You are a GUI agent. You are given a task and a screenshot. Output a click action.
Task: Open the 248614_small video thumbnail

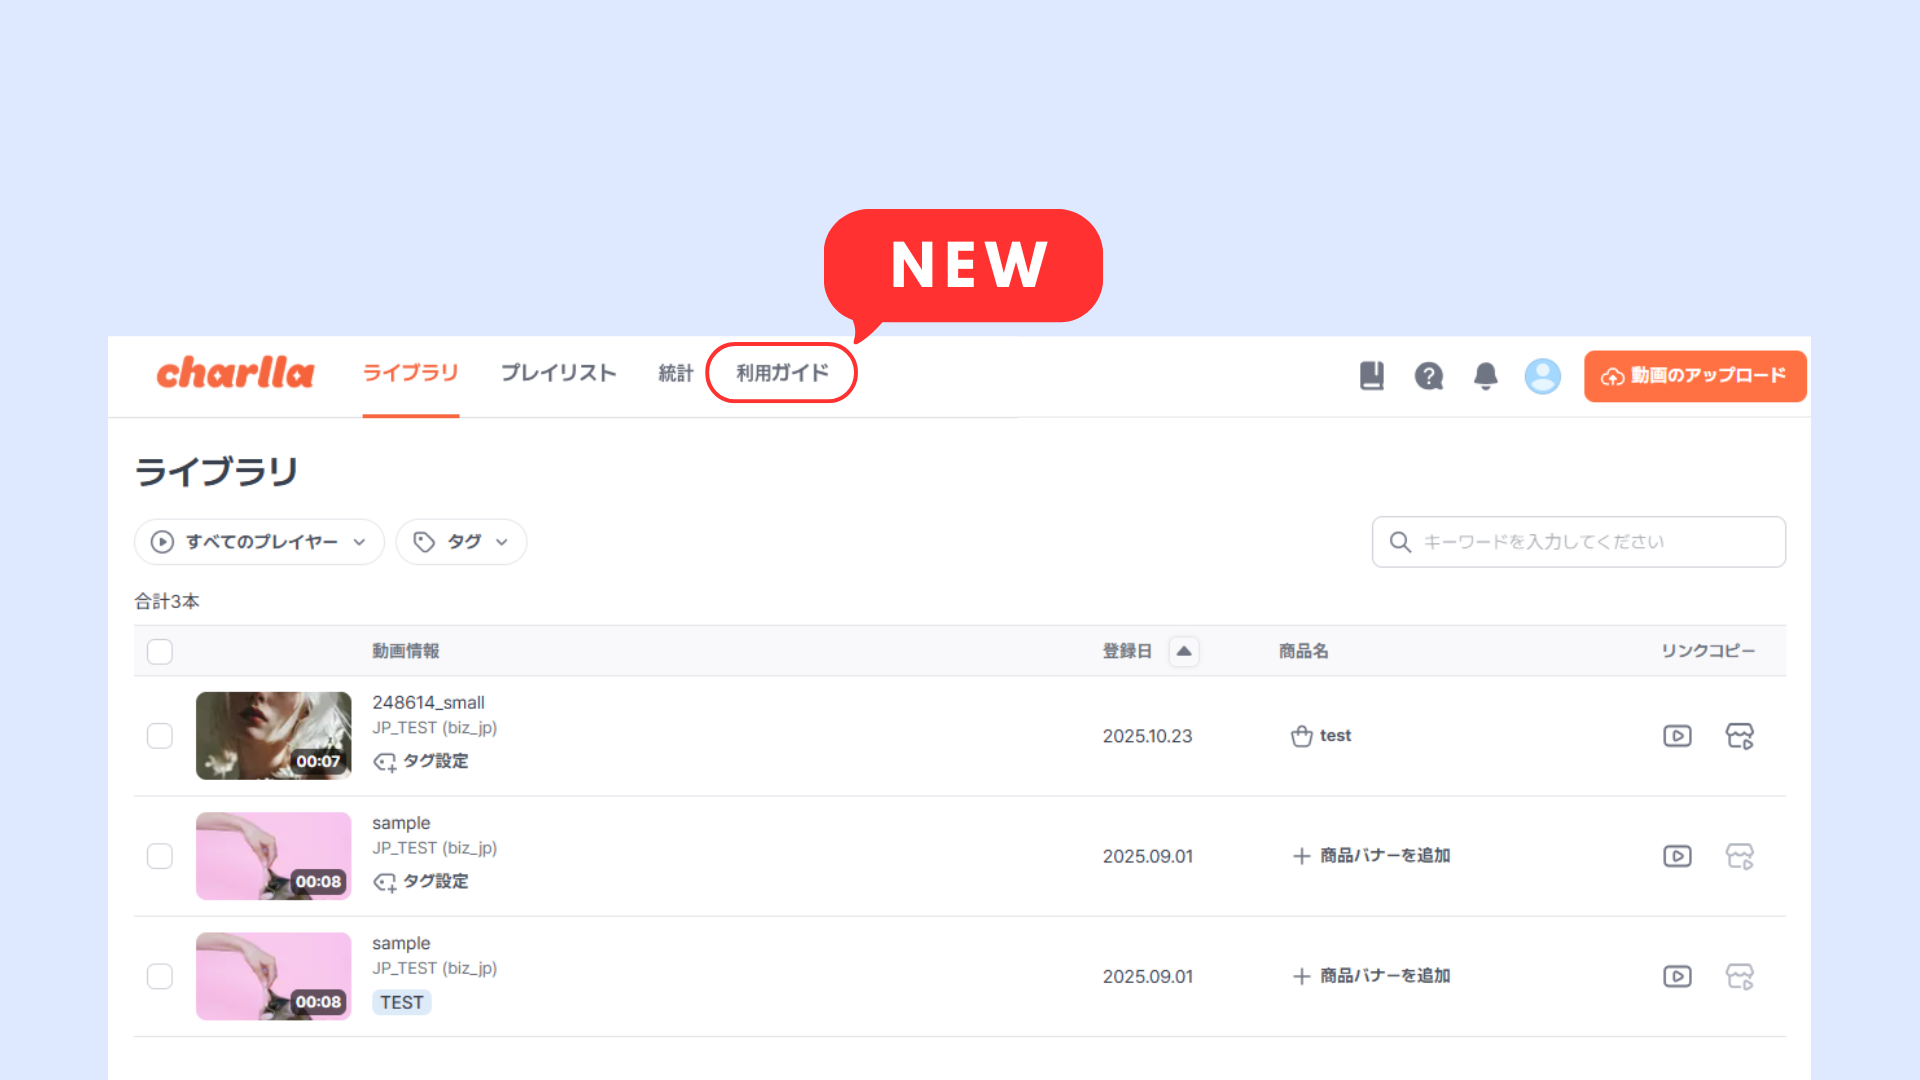[273, 735]
